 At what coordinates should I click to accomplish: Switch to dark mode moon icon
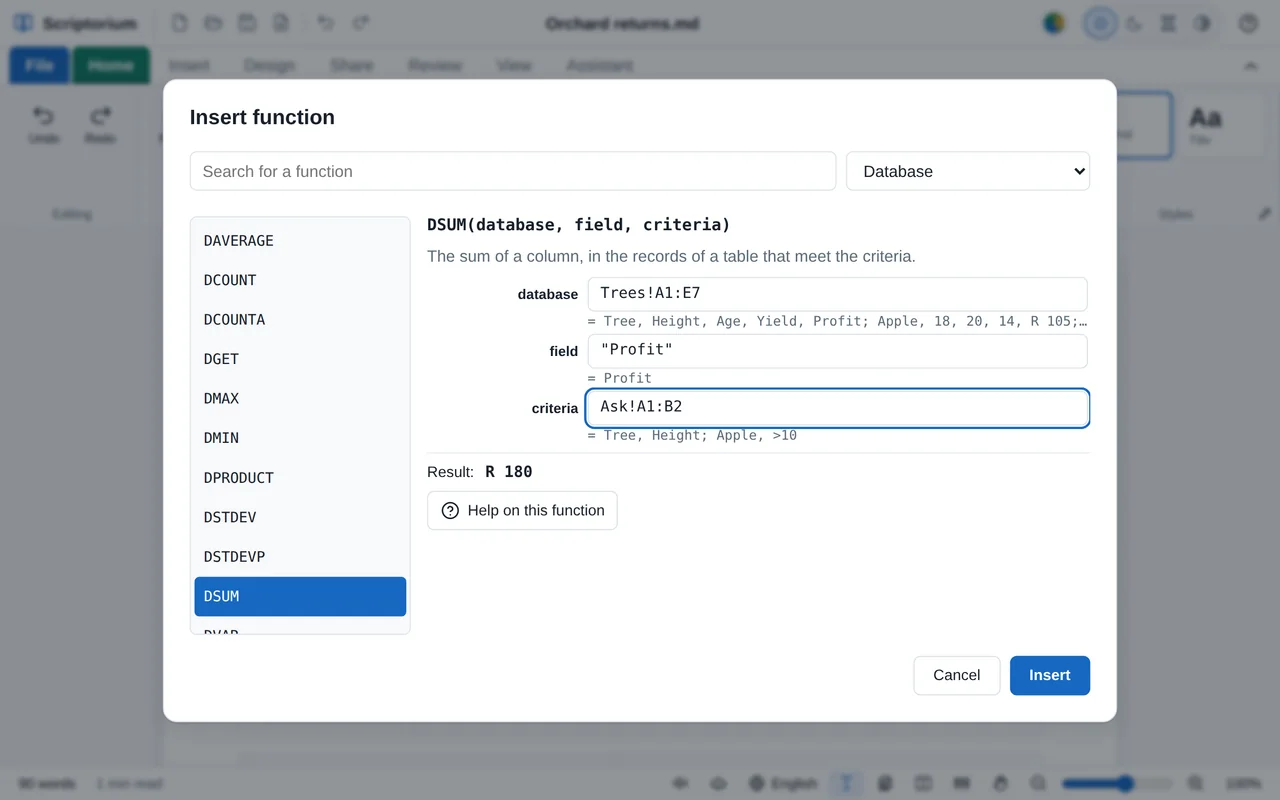click(x=1134, y=23)
